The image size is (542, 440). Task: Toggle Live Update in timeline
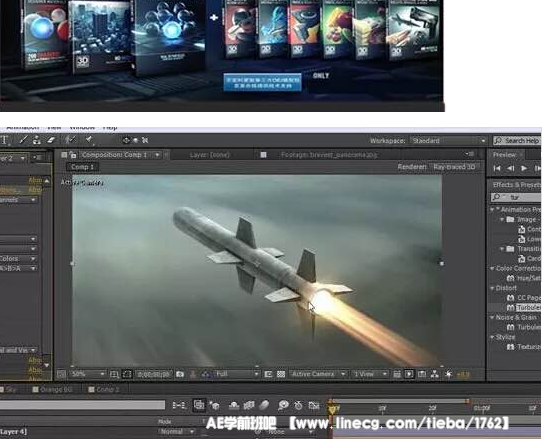point(199,405)
